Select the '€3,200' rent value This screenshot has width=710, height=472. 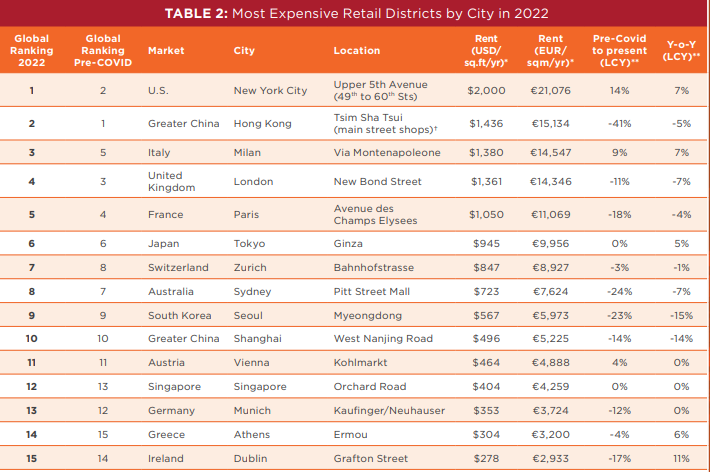click(551, 434)
